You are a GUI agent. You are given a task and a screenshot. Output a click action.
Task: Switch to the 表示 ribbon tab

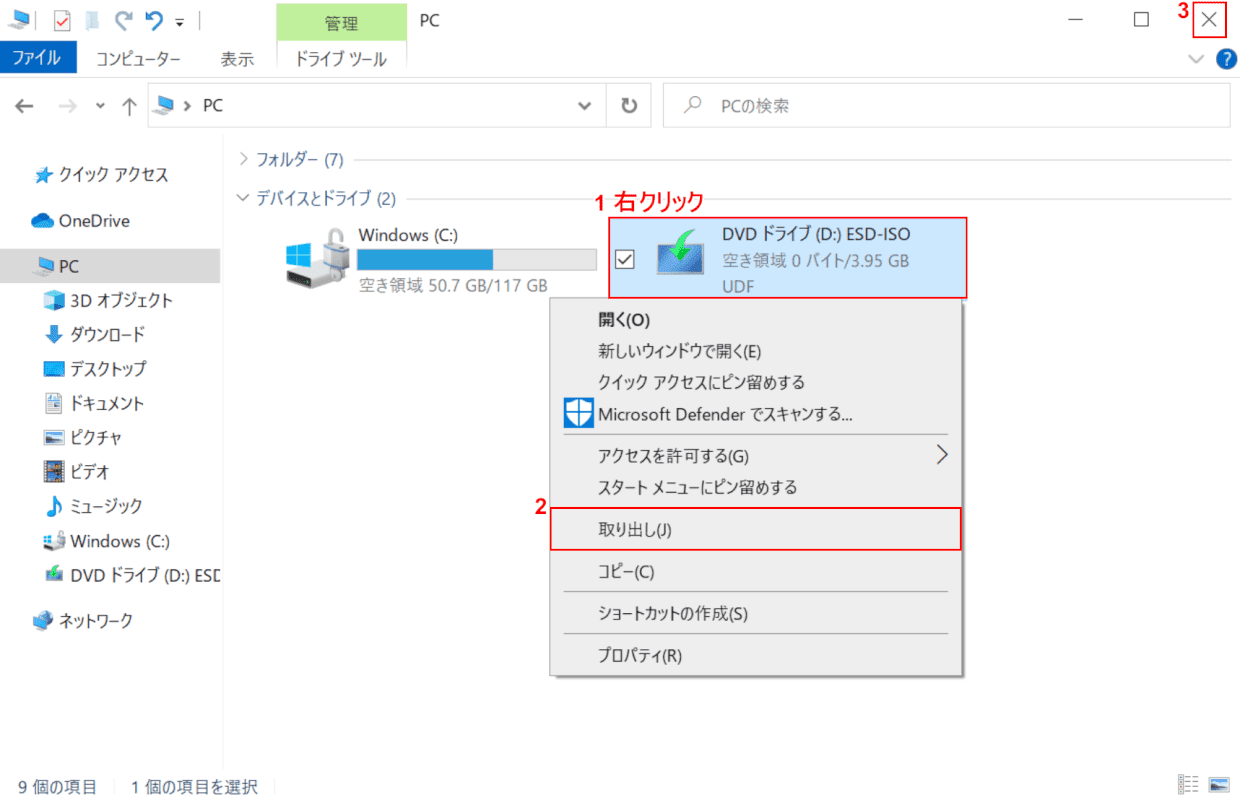[x=237, y=59]
